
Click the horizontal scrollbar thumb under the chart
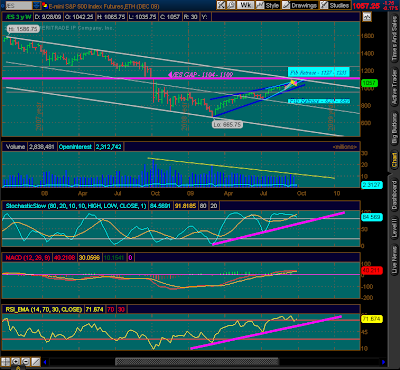[x=197, y=362]
